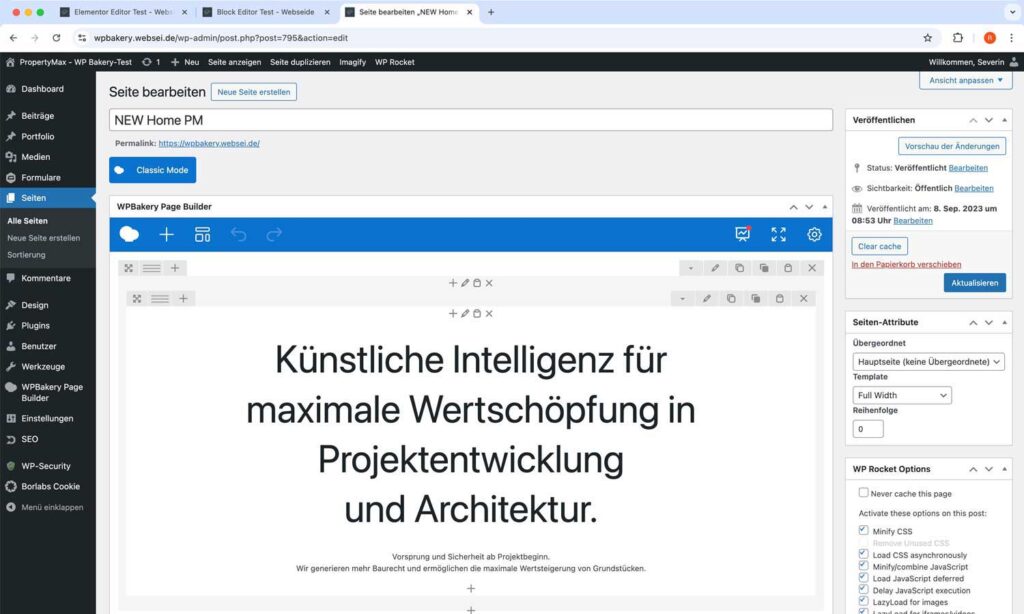Toggle LazyLoad for images checkbox
The image size is (1024, 614).
[863, 603]
